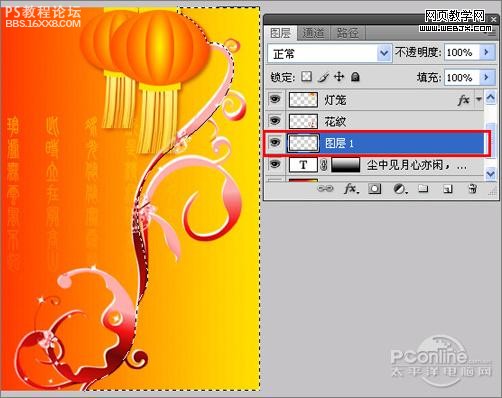Select the 花纹 layer thumbnail

303,121
